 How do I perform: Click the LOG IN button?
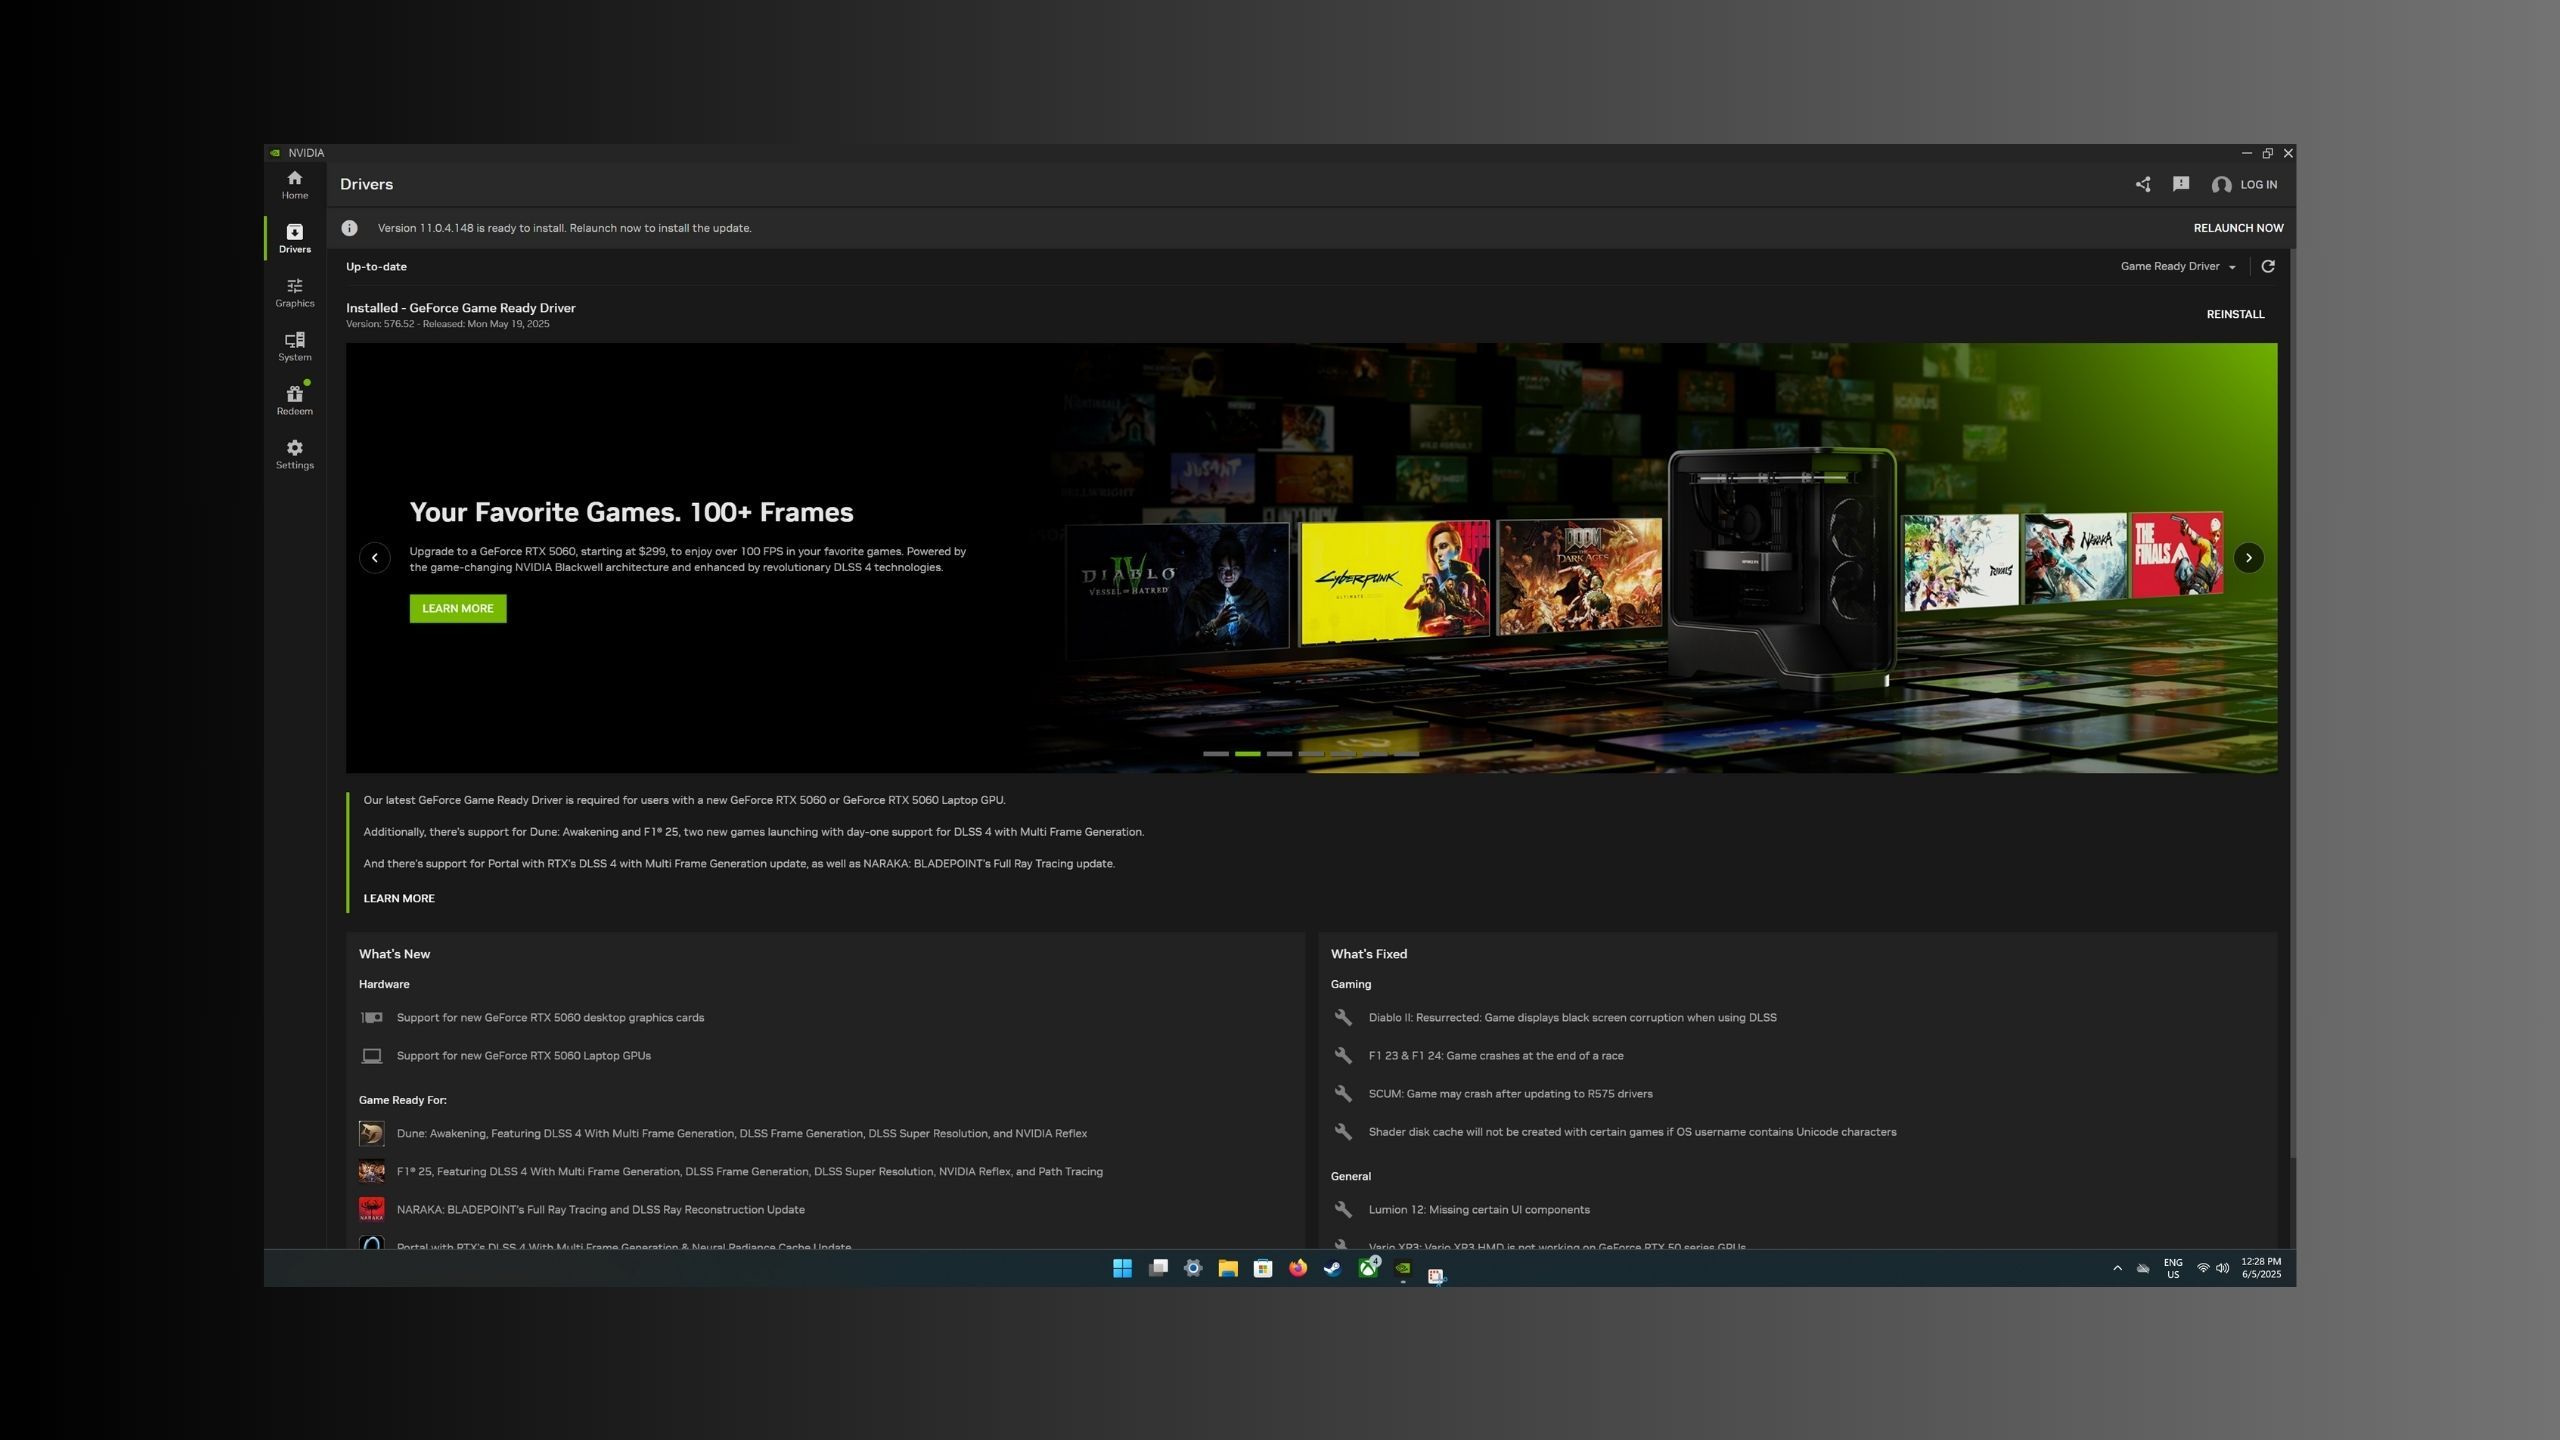(x=2258, y=185)
